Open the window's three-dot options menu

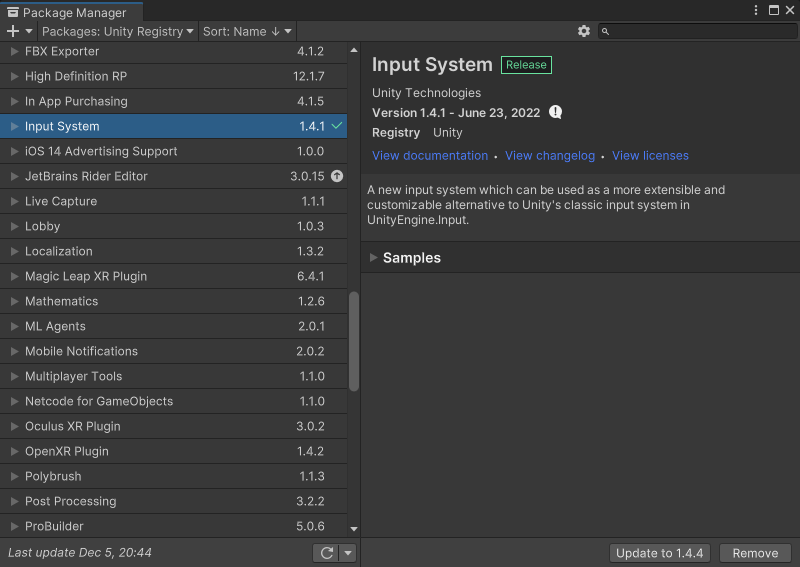tap(756, 10)
